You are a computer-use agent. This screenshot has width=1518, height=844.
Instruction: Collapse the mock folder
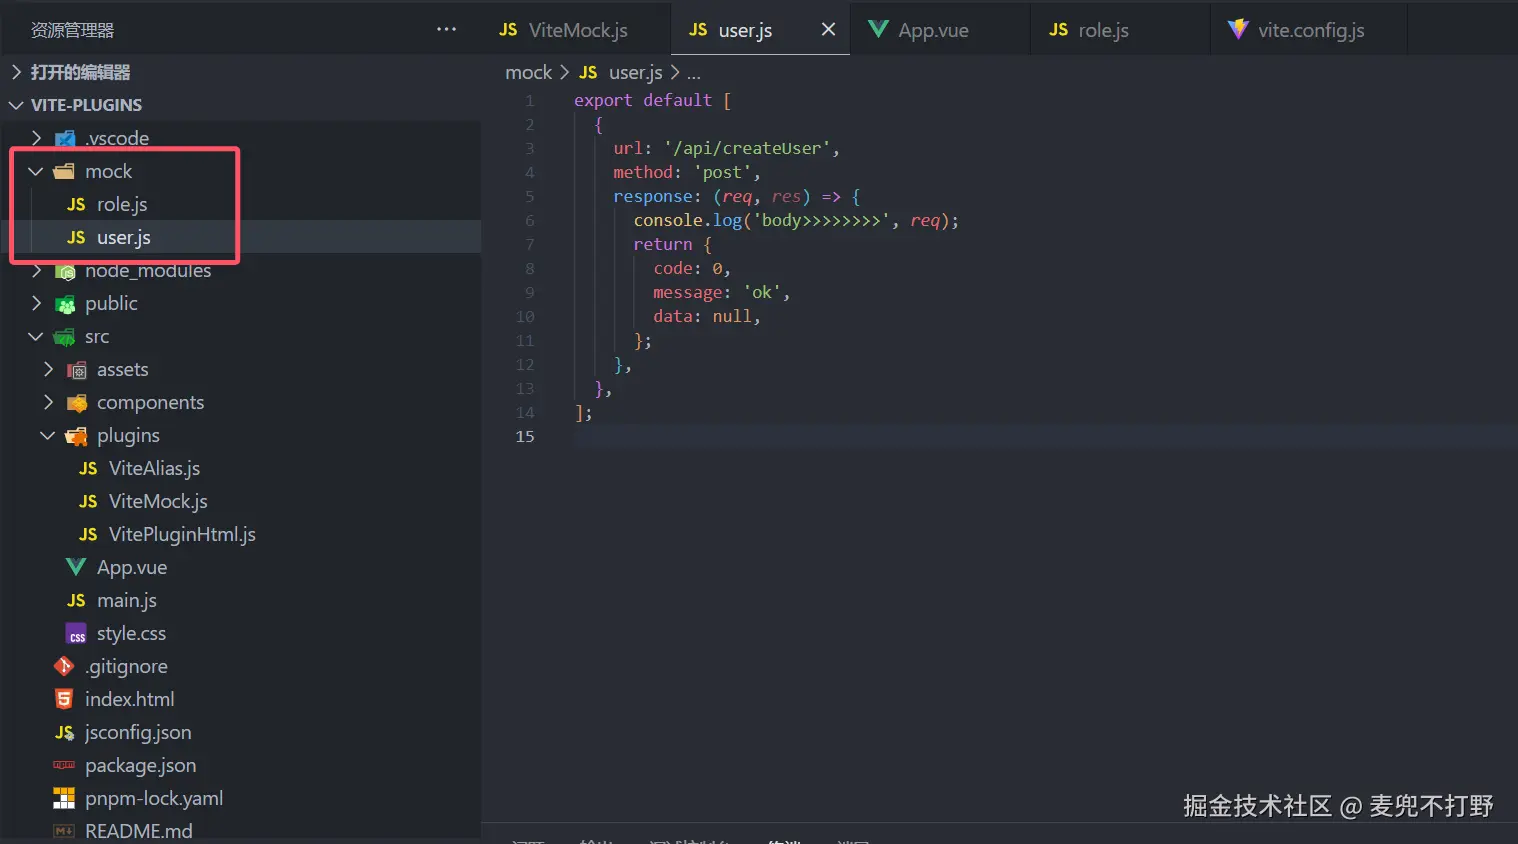coord(36,171)
